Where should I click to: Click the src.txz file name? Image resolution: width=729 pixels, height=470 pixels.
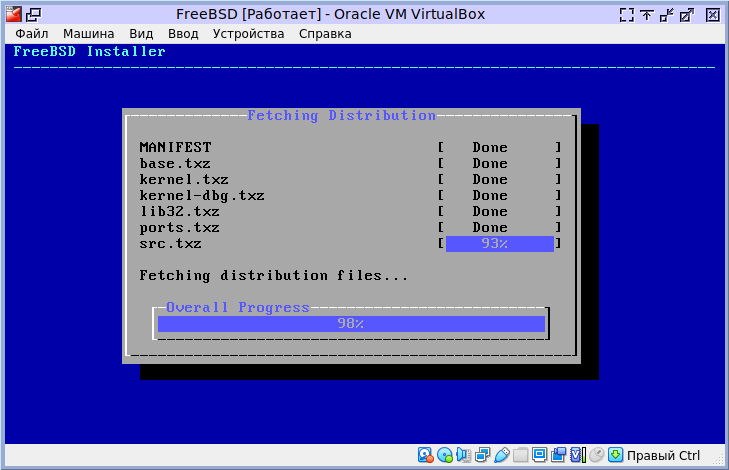coord(170,244)
